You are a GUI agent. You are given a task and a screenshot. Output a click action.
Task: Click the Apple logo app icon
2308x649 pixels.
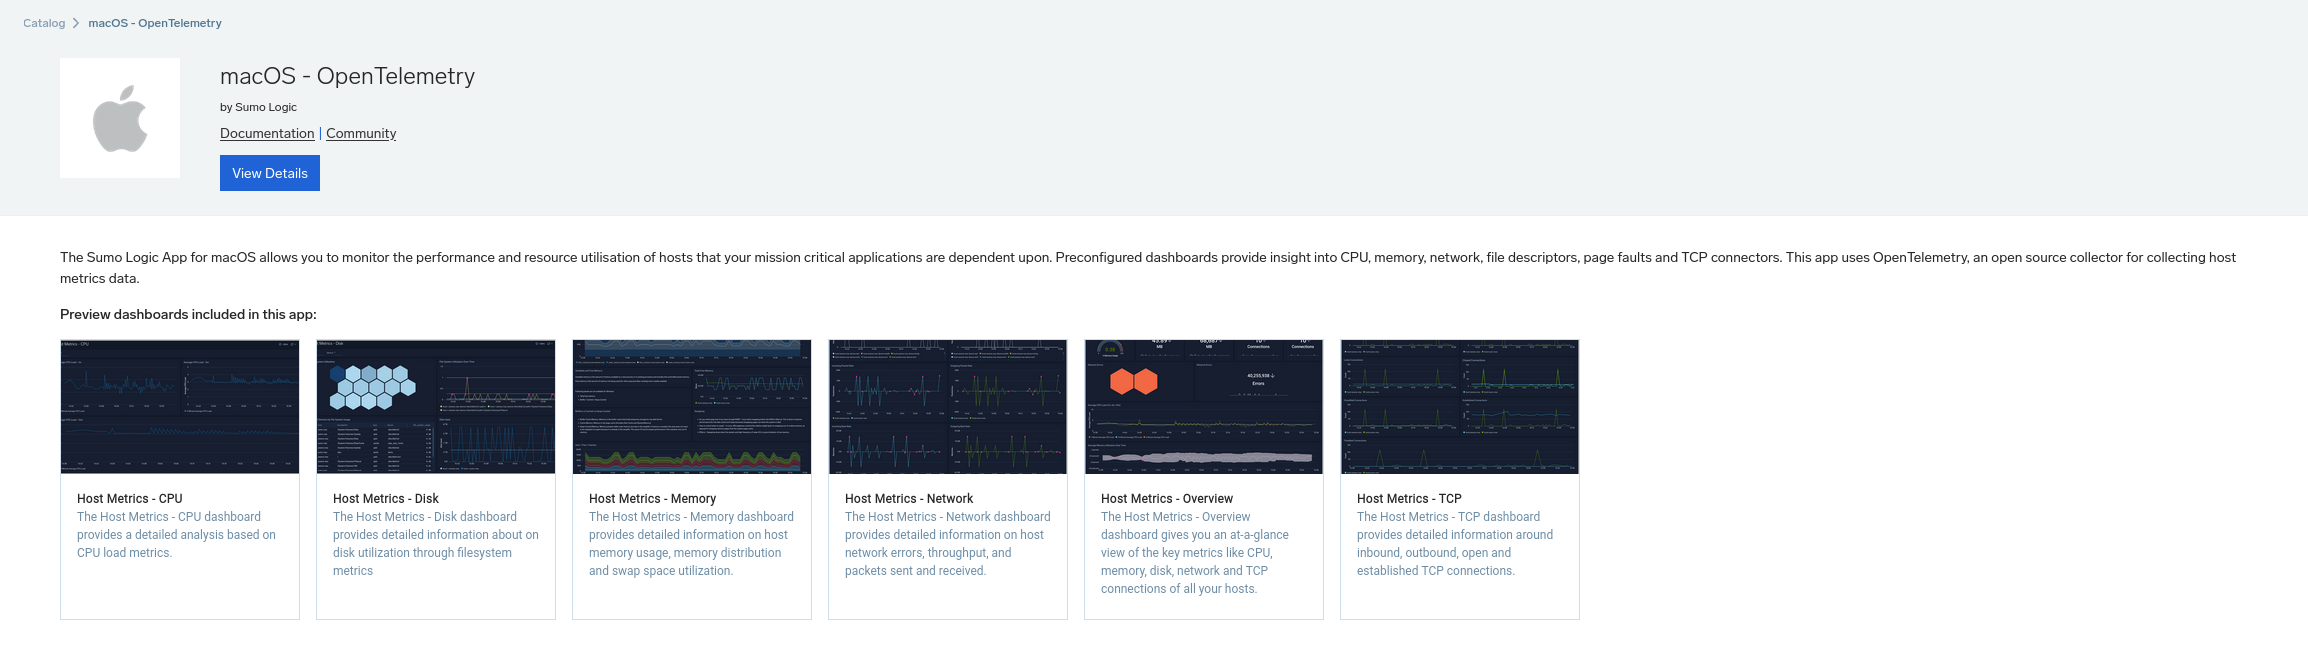pyautogui.click(x=120, y=118)
